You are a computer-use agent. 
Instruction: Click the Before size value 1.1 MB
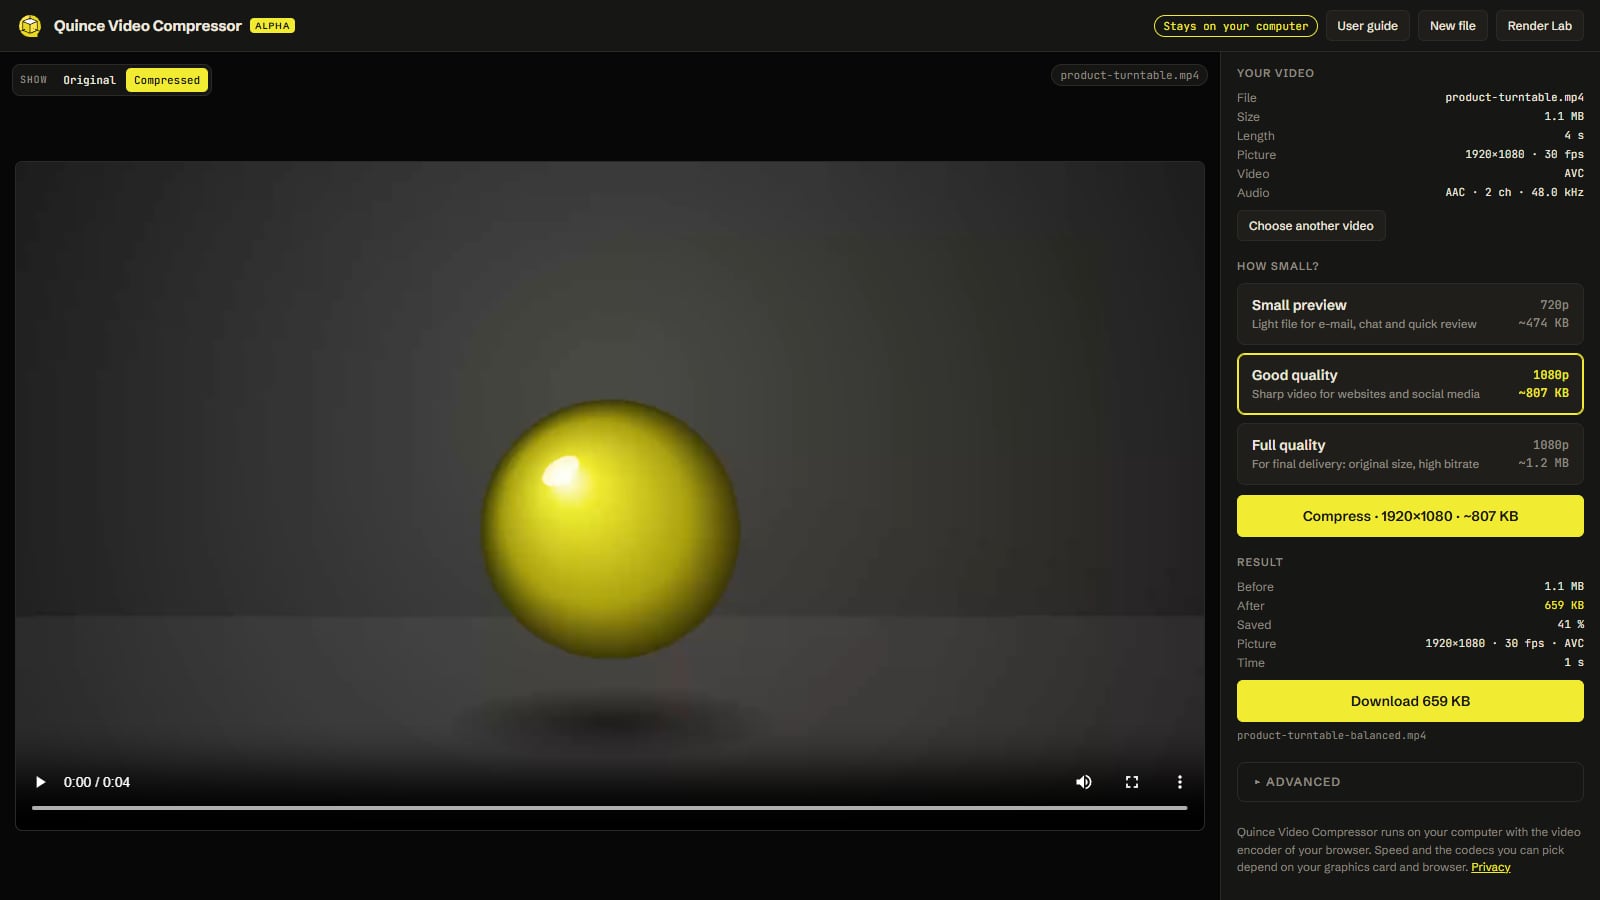[x=1564, y=587]
